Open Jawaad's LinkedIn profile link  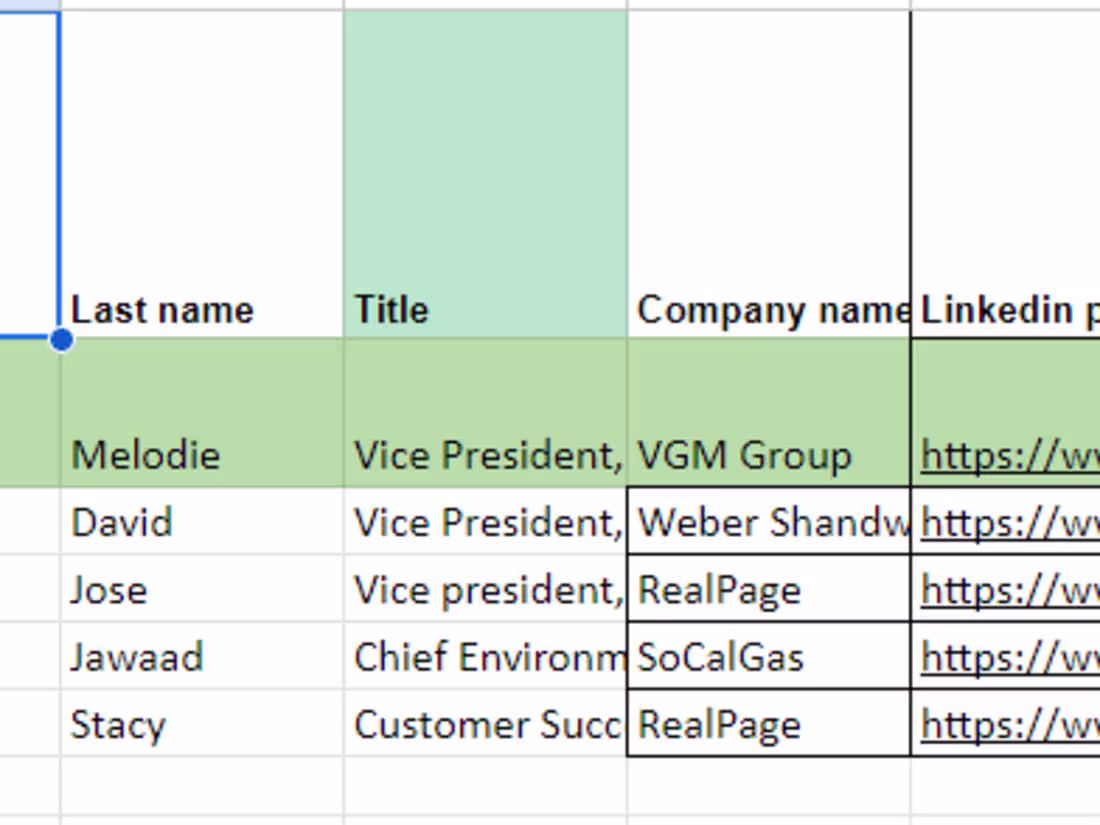coord(1010,657)
